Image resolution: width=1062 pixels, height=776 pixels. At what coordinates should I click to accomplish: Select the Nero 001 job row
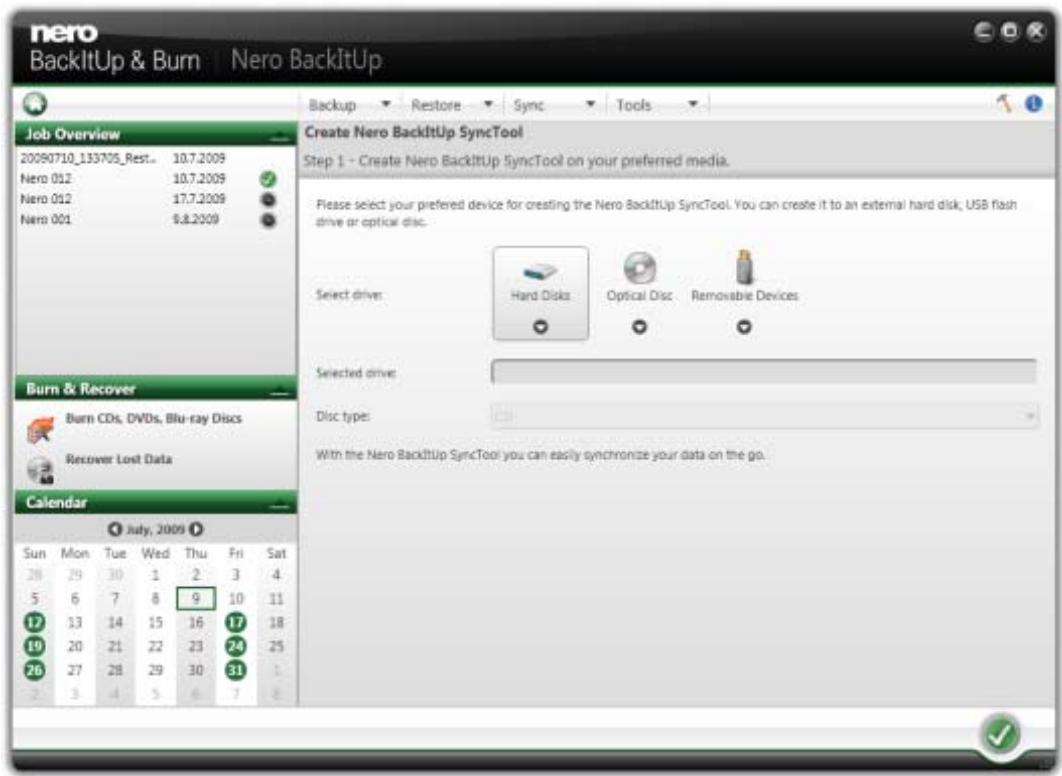pos(149,219)
